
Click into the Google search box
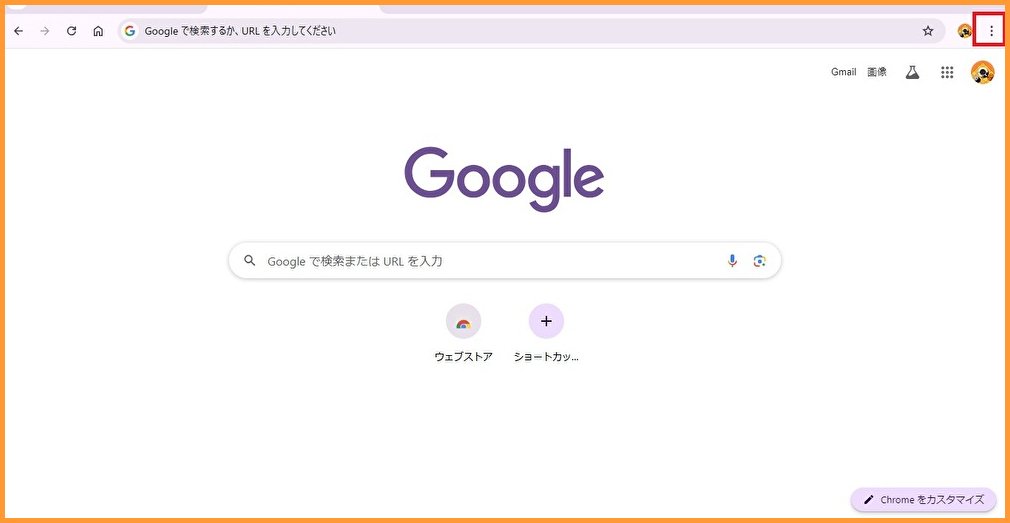[x=504, y=261]
